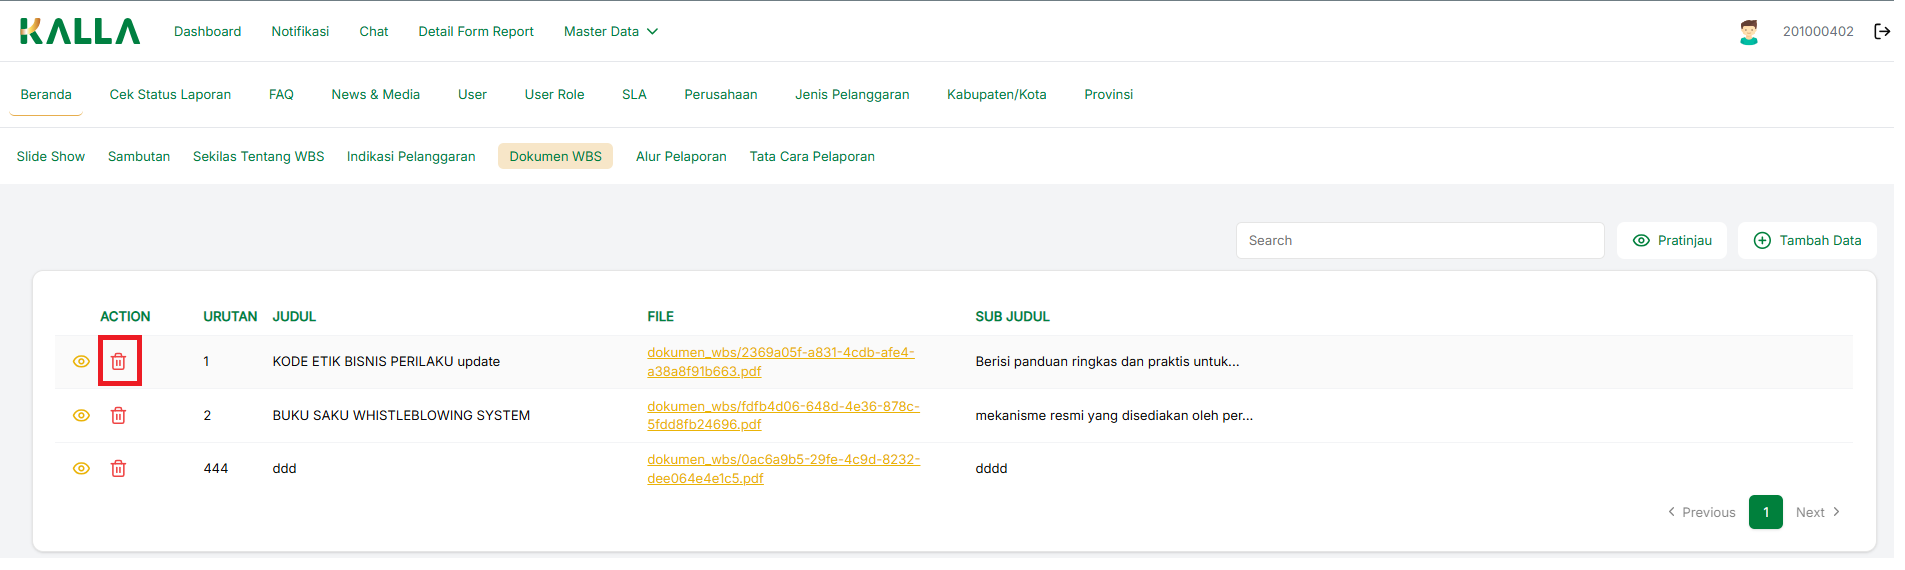This screenshot has width=1905, height=570.
Task: Click the KALLA logo
Action: pos(80,31)
